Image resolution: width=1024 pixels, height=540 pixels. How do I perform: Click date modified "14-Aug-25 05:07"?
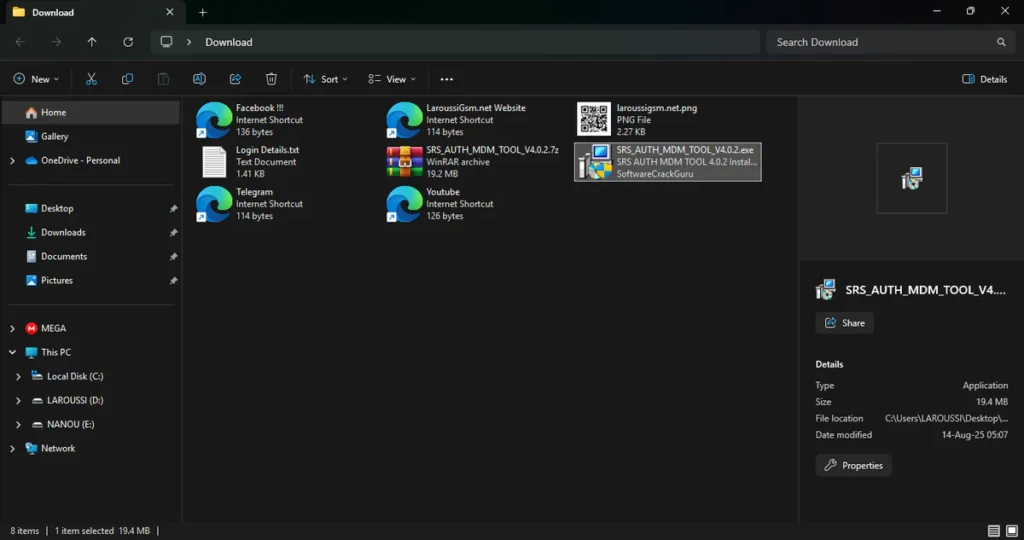click(x=974, y=435)
